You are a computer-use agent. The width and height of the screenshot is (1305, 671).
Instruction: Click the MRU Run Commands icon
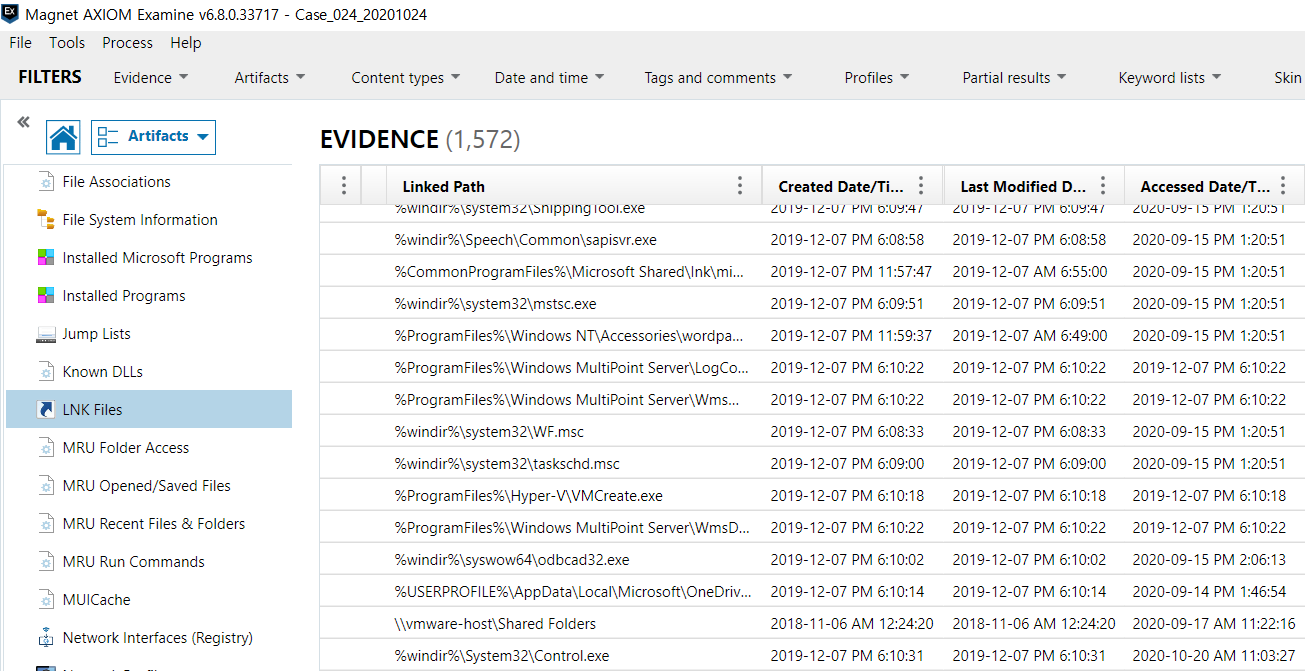pos(45,562)
